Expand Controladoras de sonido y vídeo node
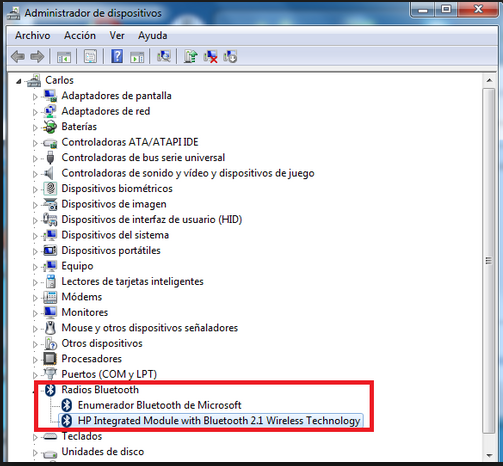Image resolution: width=503 pixels, height=466 pixels. (x=35, y=174)
